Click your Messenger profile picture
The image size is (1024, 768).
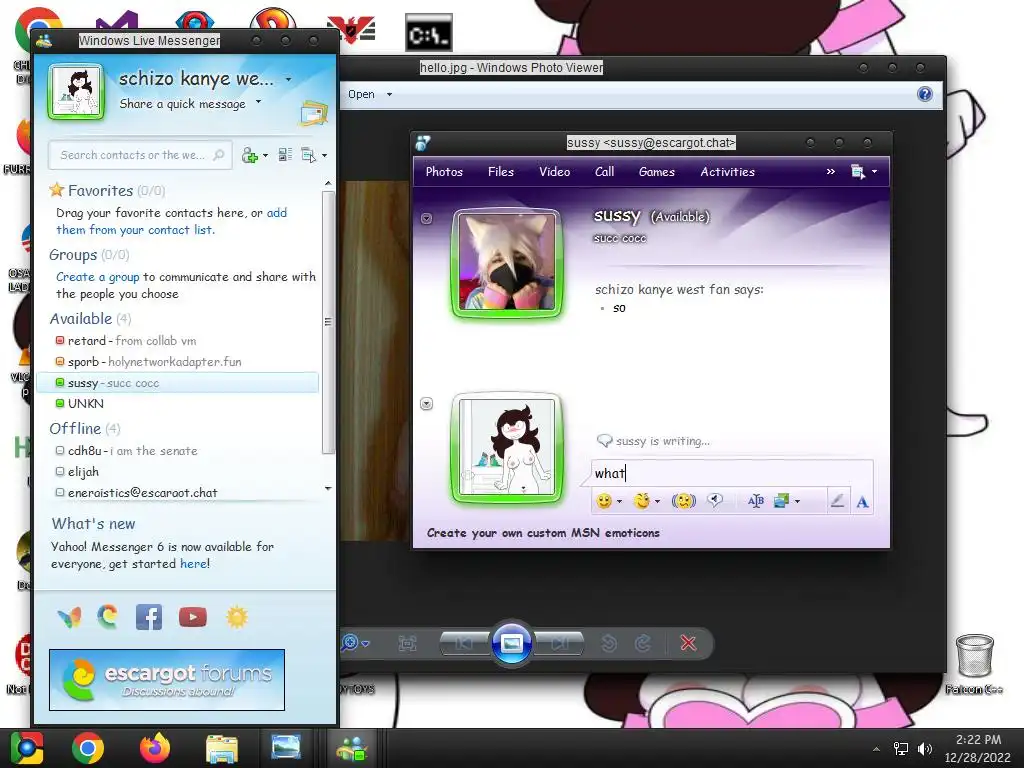[76, 91]
